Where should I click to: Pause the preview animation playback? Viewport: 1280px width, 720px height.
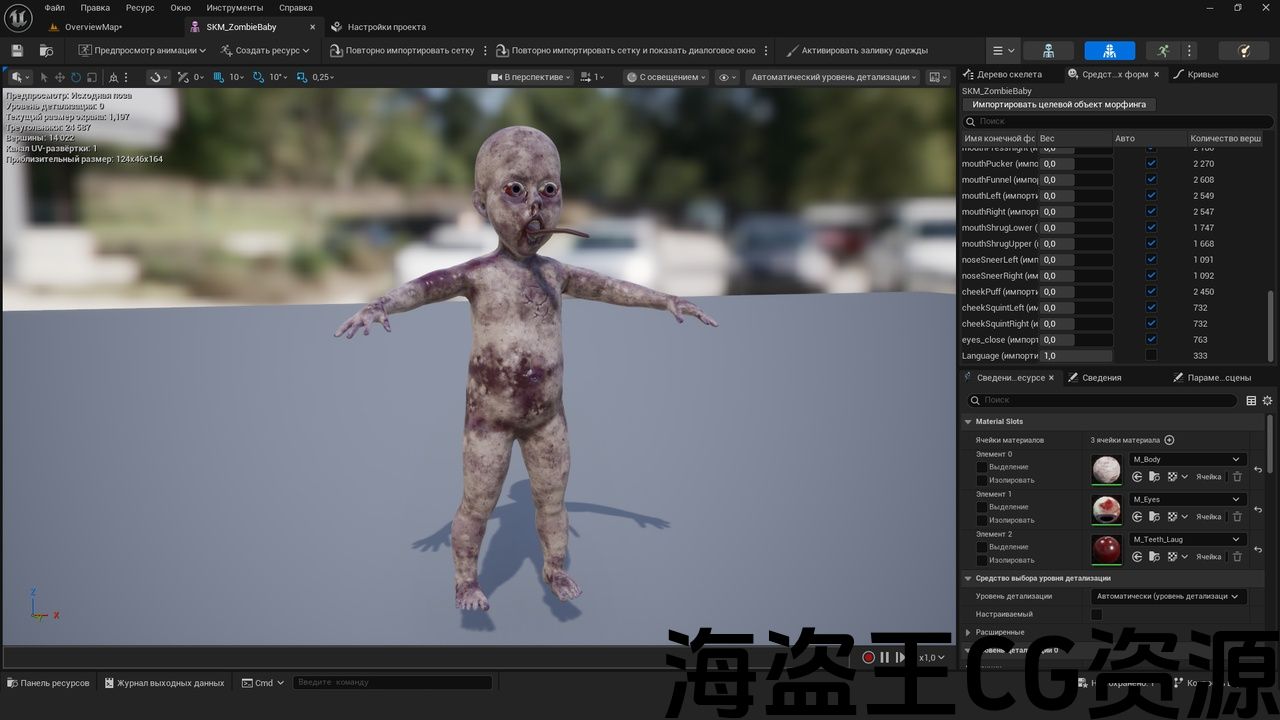coord(884,657)
